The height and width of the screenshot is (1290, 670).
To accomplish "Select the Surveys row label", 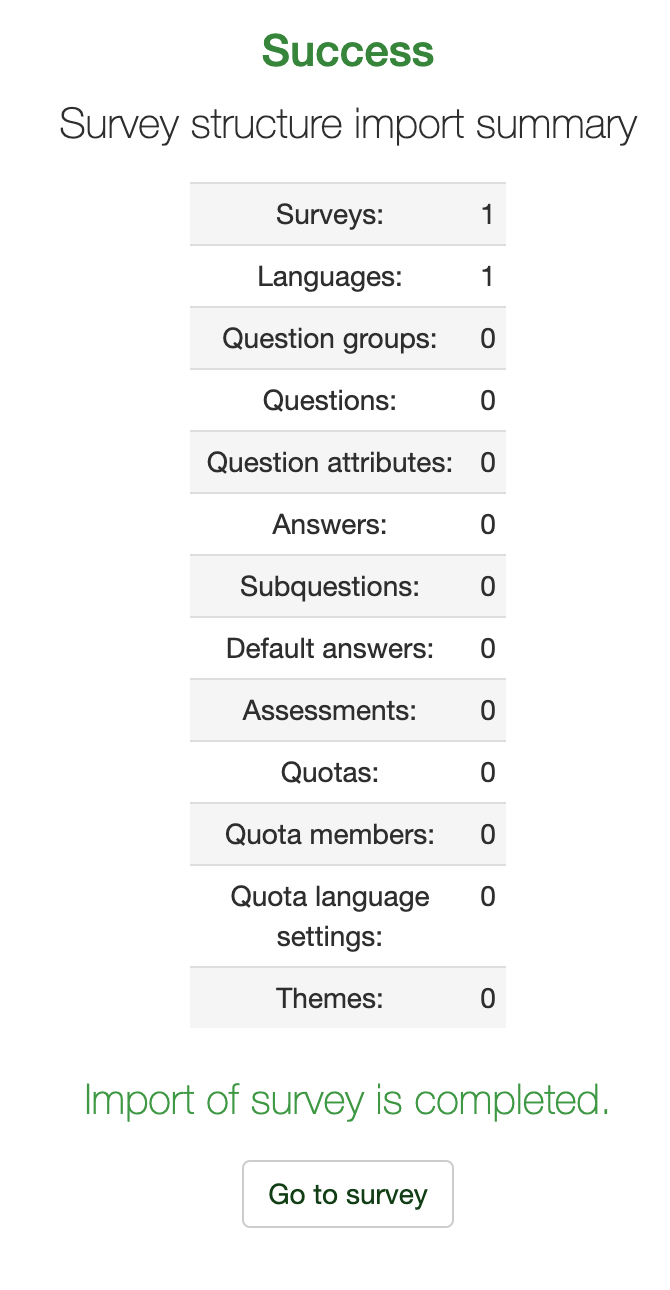I will tap(330, 215).
